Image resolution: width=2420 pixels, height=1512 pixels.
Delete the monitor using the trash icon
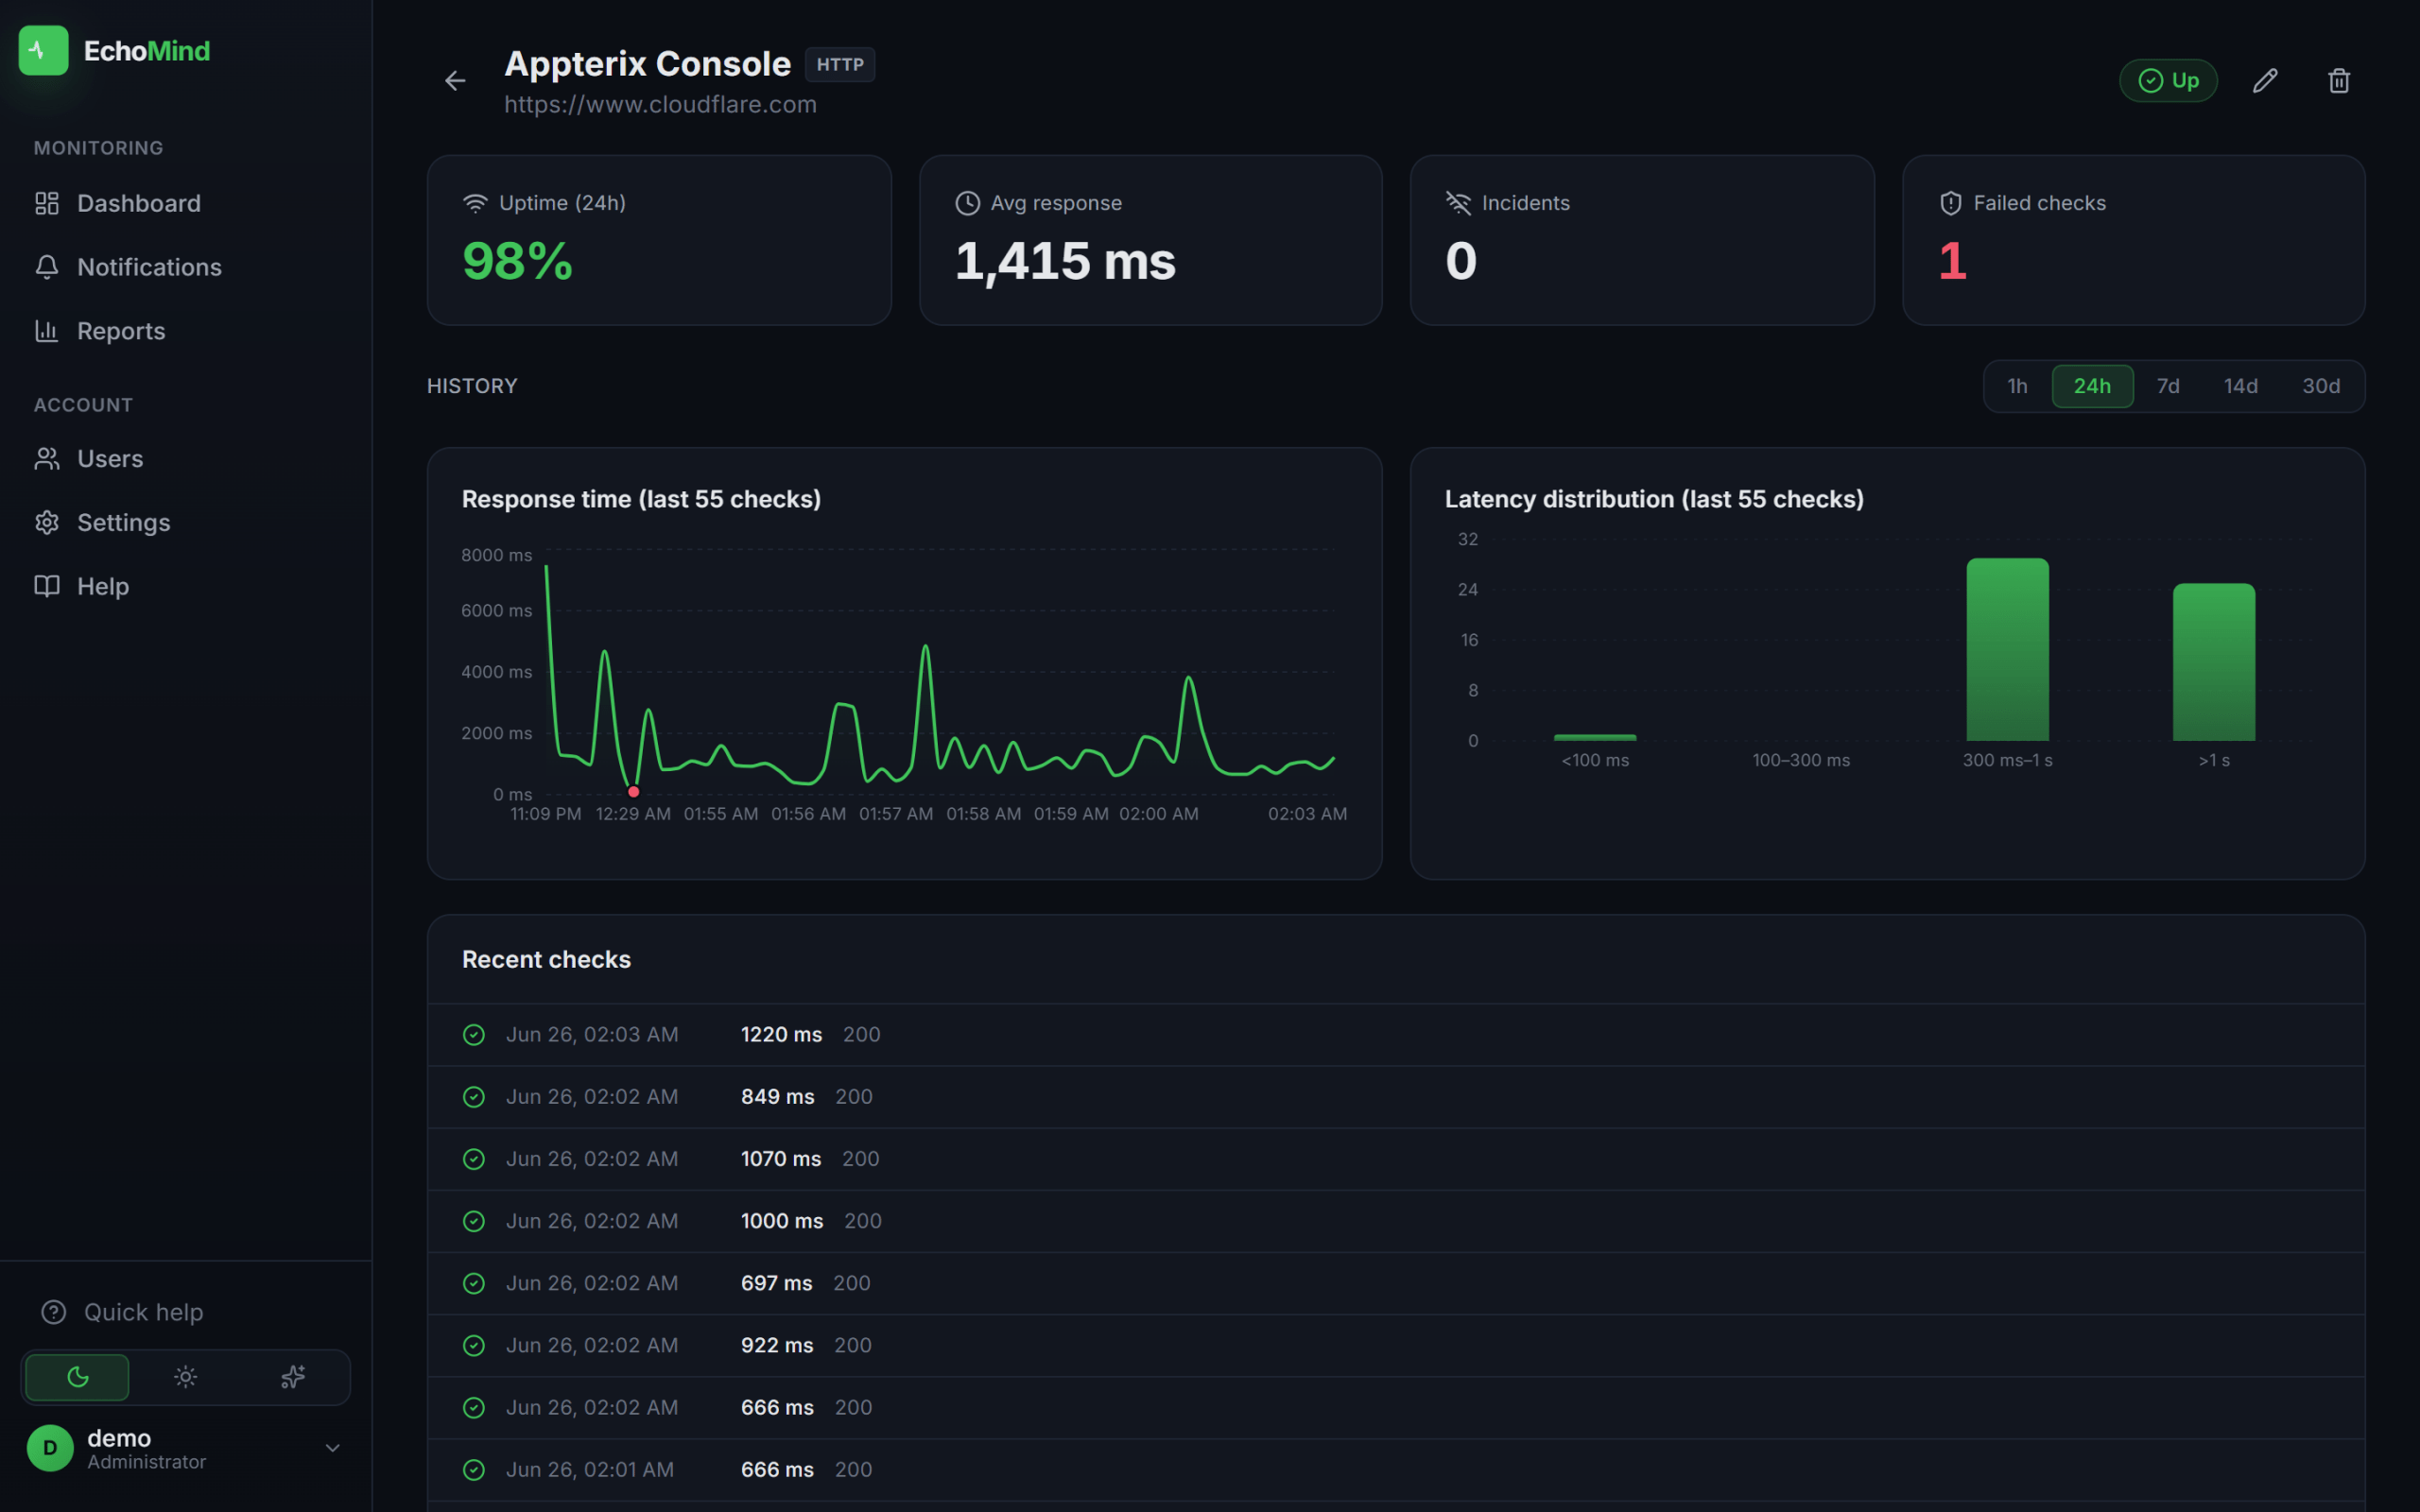[x=2338, y=81]
